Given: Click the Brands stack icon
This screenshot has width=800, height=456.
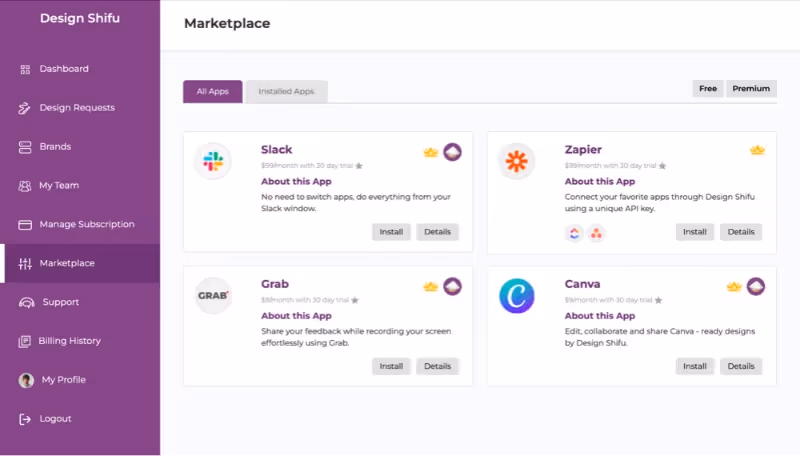Looking at the screenshot, I should pyautogui.click(x=24, y=147).
